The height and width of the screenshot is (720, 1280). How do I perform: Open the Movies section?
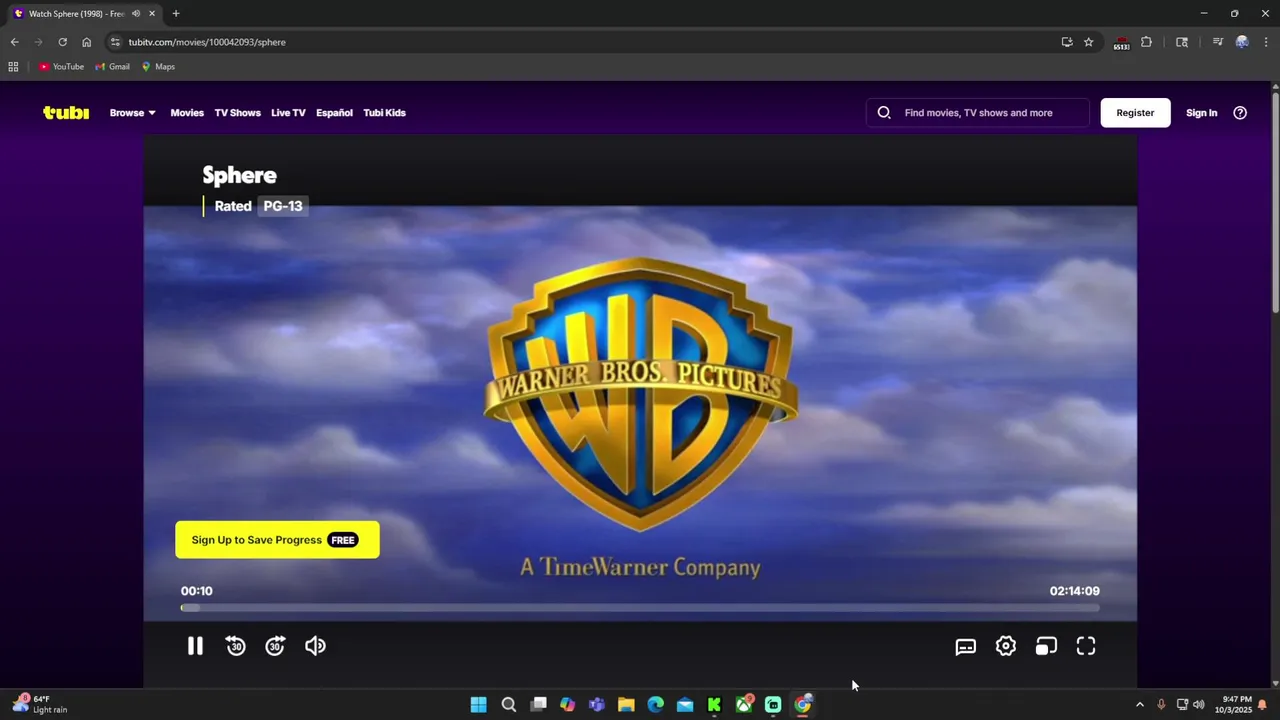[187, 113]
